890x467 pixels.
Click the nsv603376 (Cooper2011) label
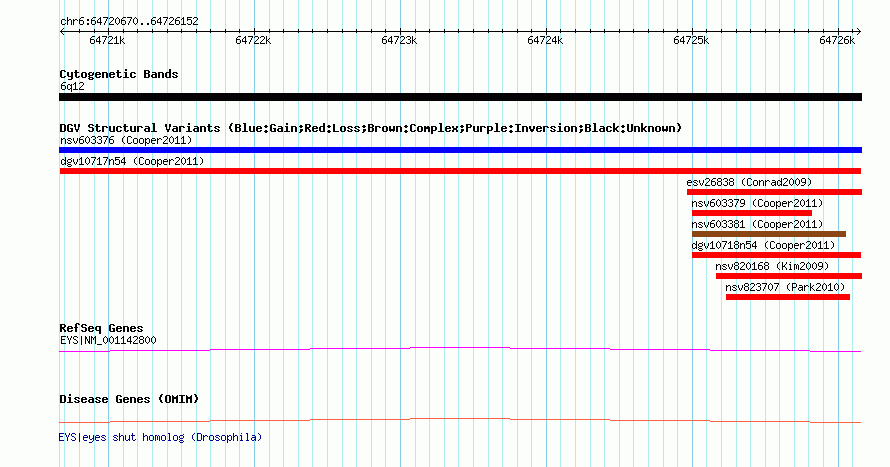click(126, 140)
